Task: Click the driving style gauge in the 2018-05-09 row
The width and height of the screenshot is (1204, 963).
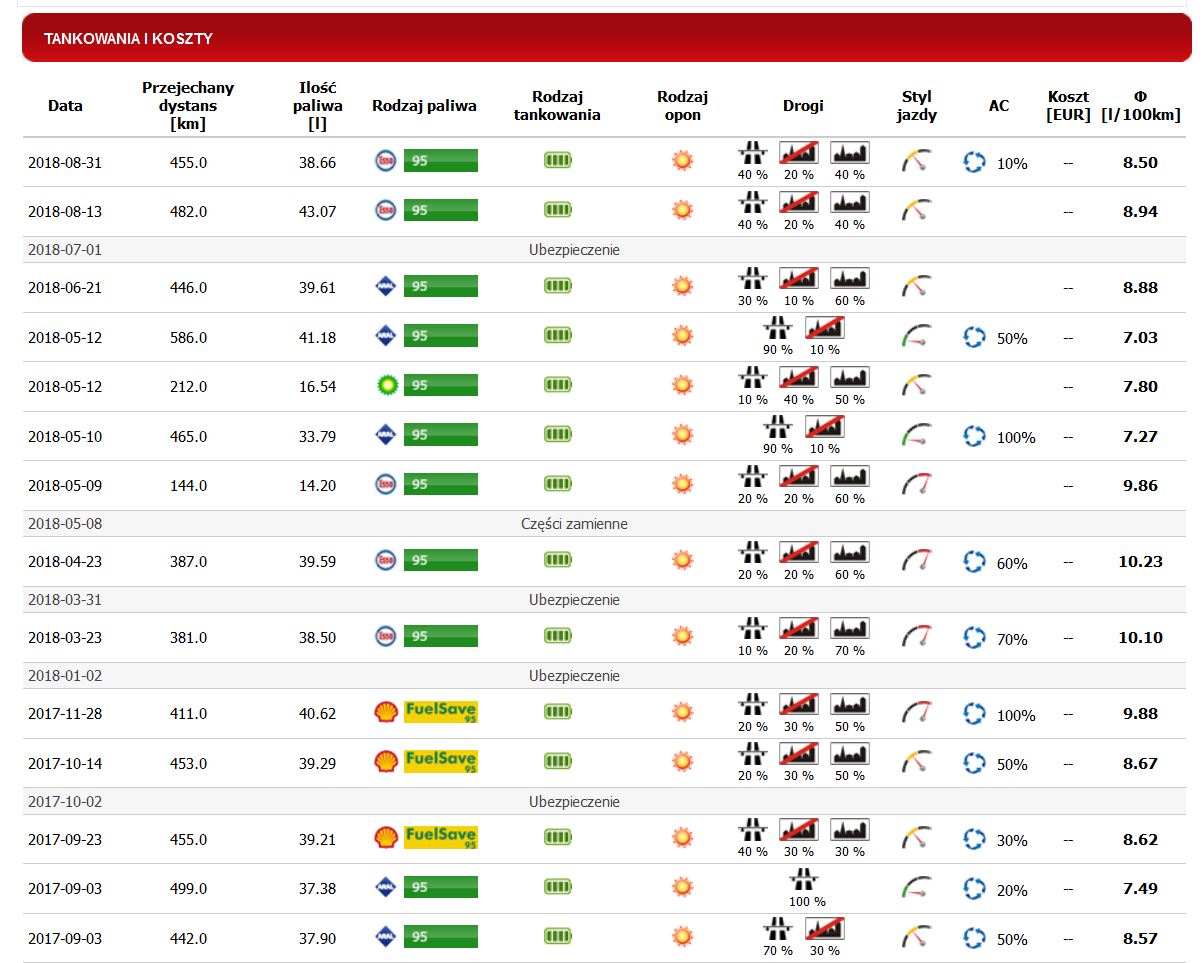Action: (x=916, y=485)
